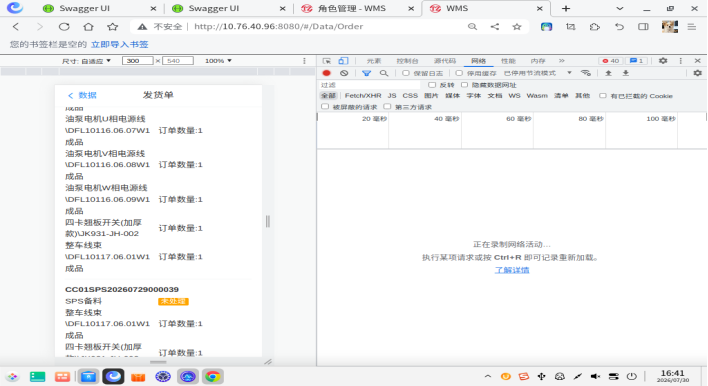Click the 未处理 status badge
The image size is (708, 386).
pos(173,301)
